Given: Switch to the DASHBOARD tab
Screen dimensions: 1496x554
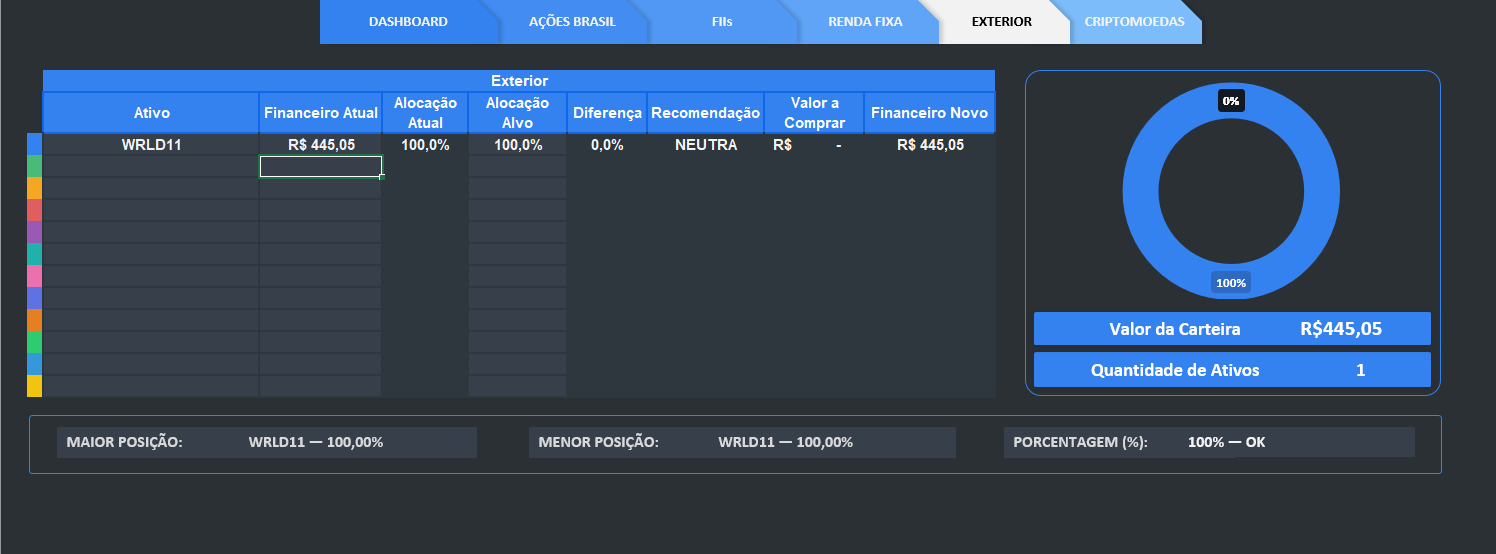Looking at the screenshot, I should click(408, 22).
